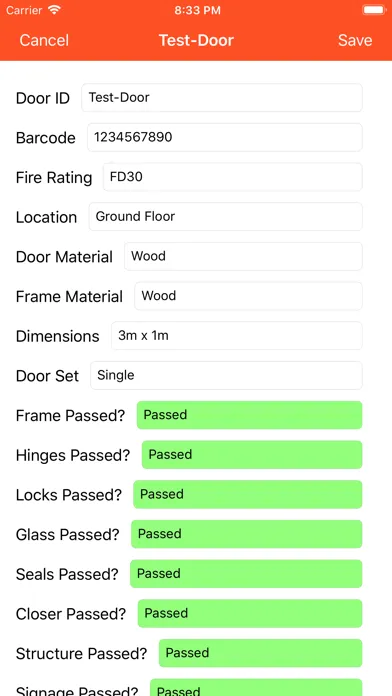Edit the Location Ground Floor field
Image resolution: width=392 pixels, height=696 pixels.
(226, 217)
